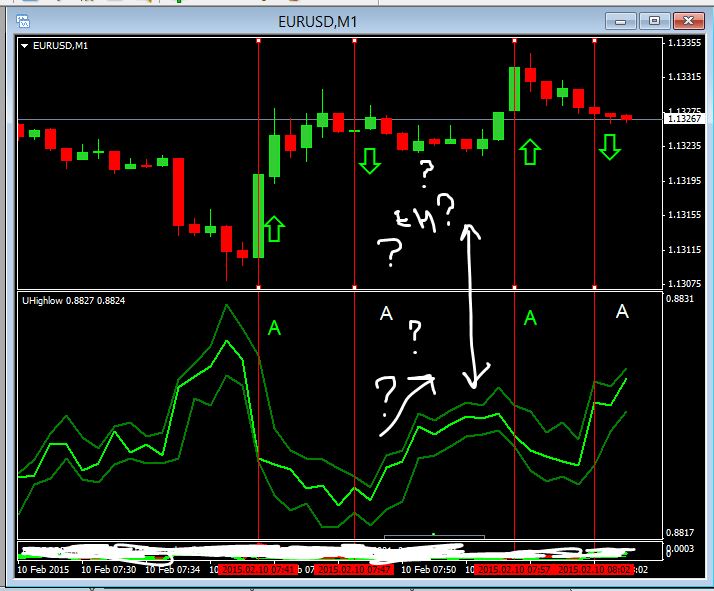
Task: Grab the top handle of the 07:41 vertical line
Action: click(x=259, y=41)
